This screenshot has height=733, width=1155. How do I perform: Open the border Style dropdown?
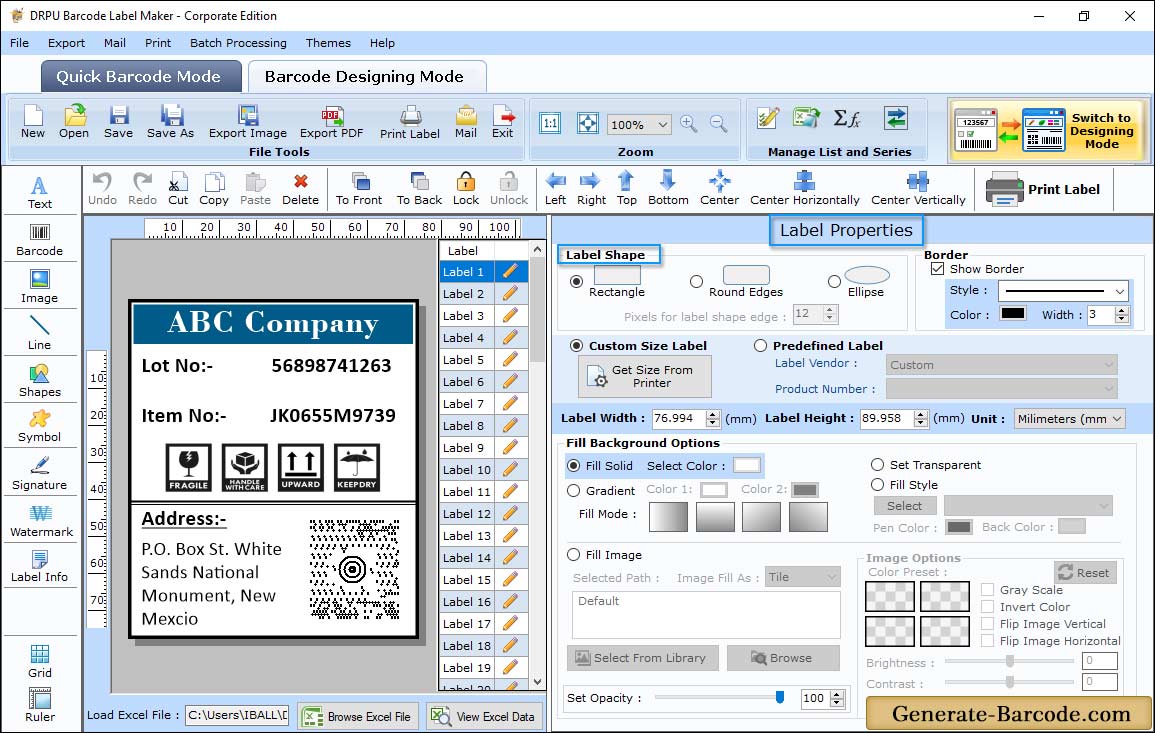[x=1120, y=291]
